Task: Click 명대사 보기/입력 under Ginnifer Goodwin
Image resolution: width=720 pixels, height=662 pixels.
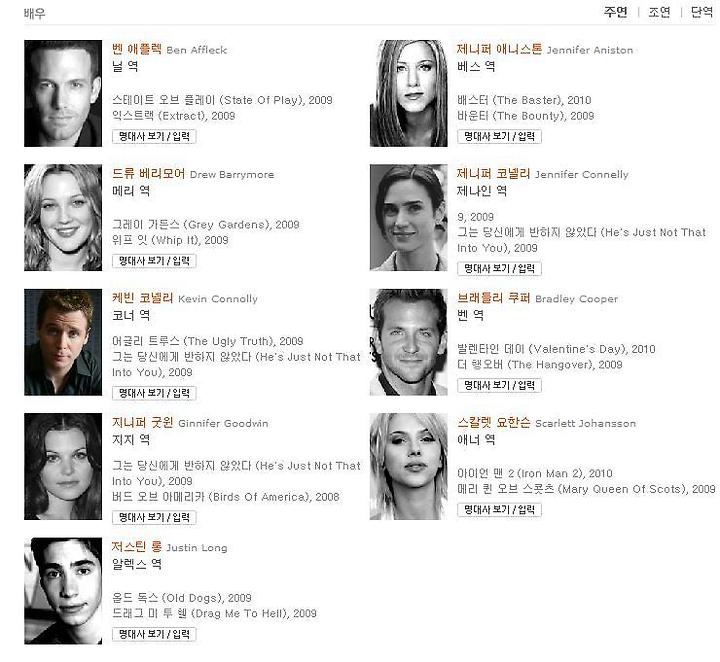Action: click(154, 517)
